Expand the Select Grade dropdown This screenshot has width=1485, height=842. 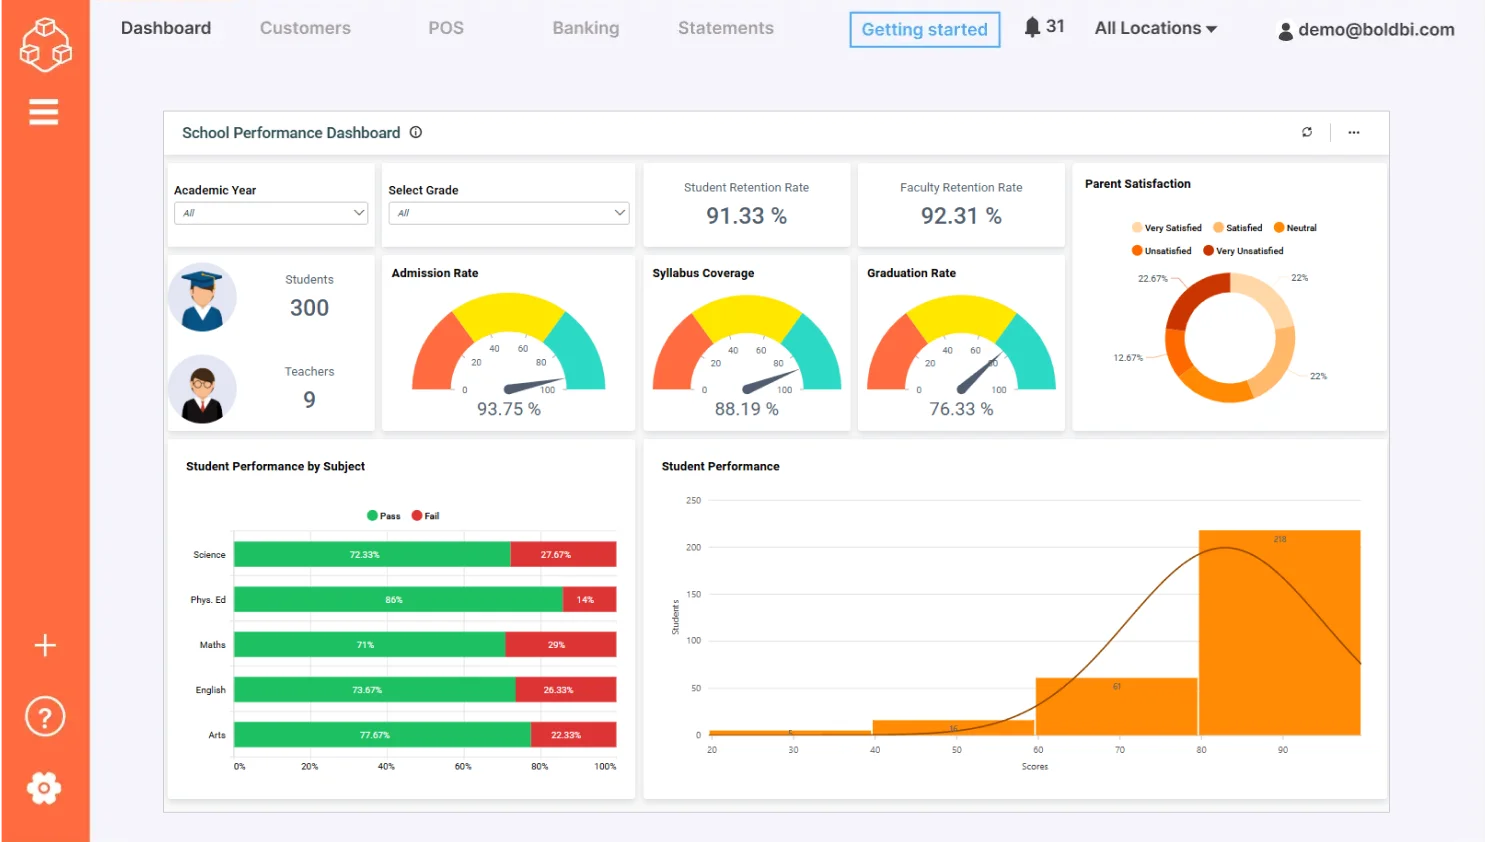pos(508,213)
